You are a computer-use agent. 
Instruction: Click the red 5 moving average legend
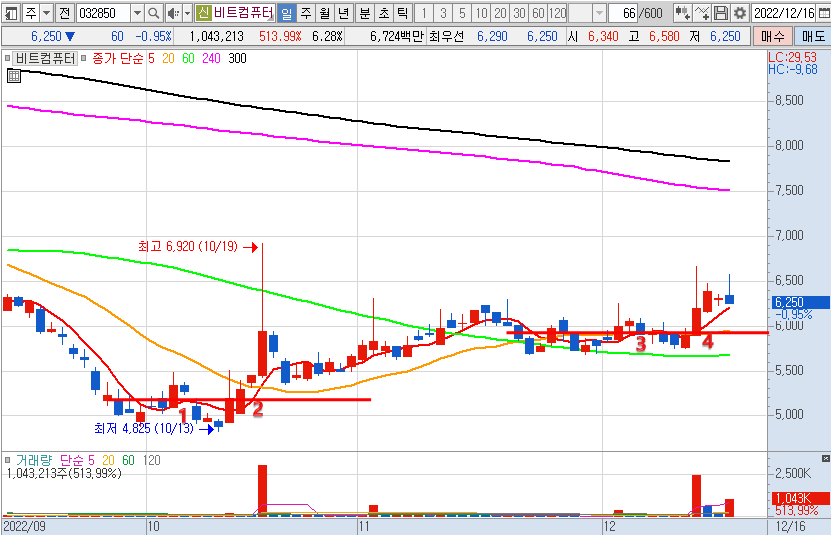point(151,58)
